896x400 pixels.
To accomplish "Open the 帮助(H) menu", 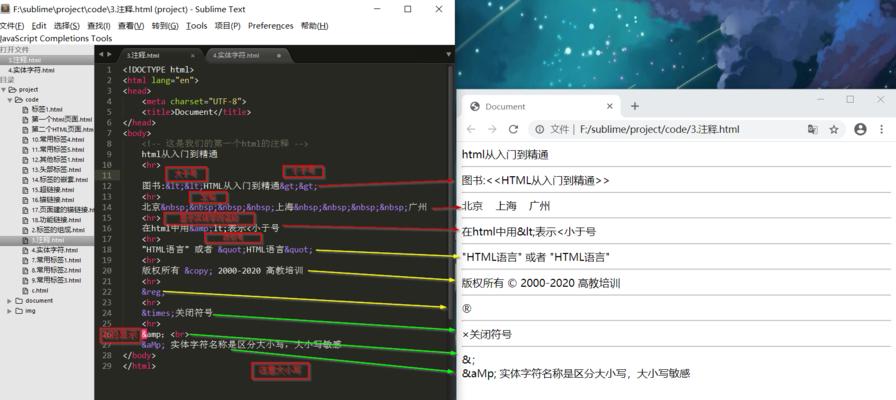I will [x=314, y=26].
